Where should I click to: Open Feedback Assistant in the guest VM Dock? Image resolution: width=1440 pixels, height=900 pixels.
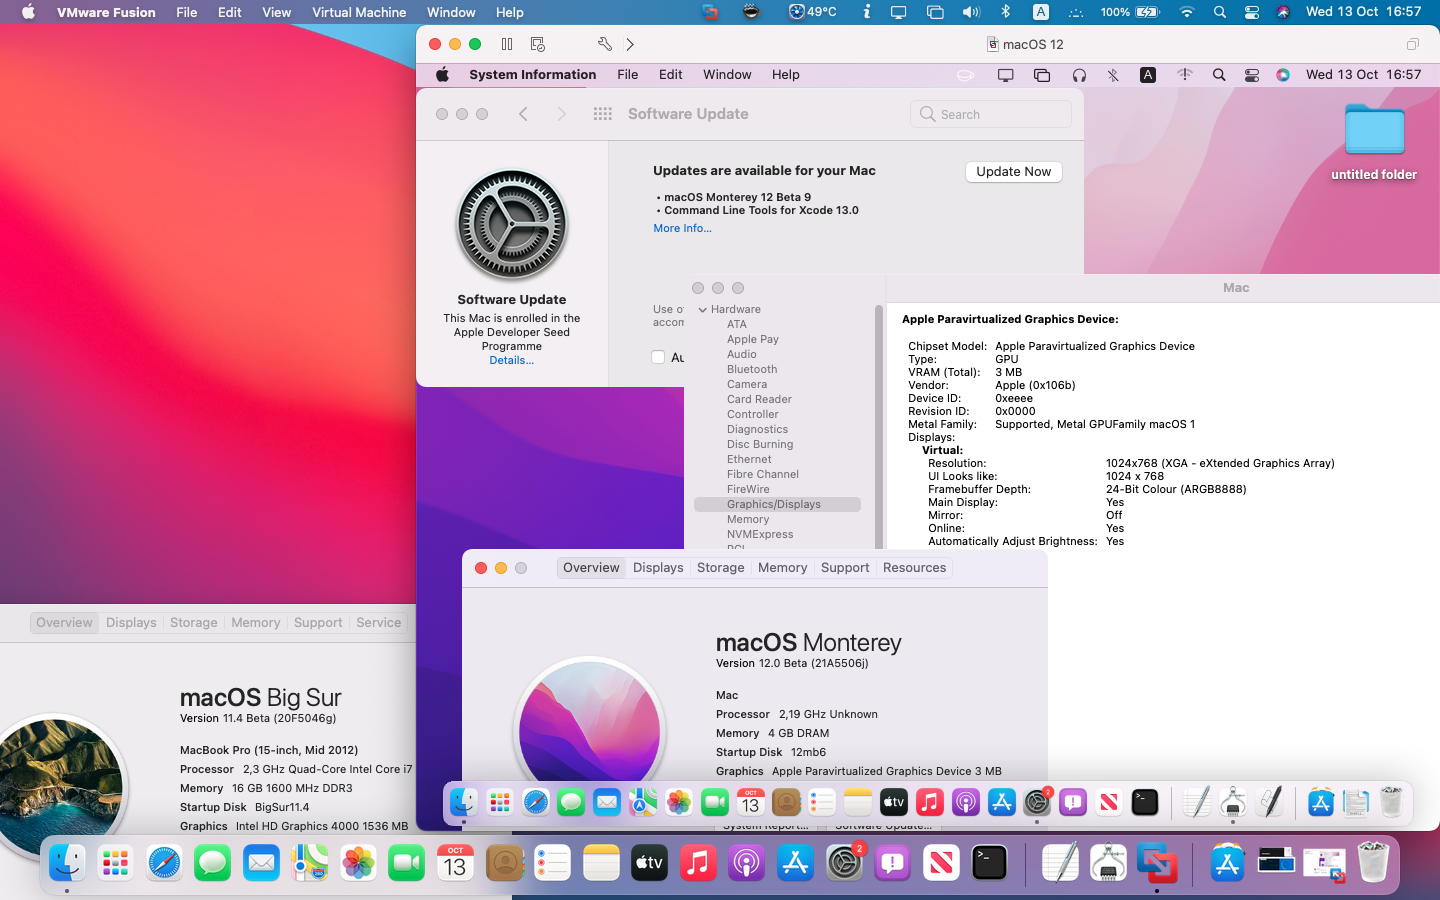pyautogui.click(x=1073, y=802)
